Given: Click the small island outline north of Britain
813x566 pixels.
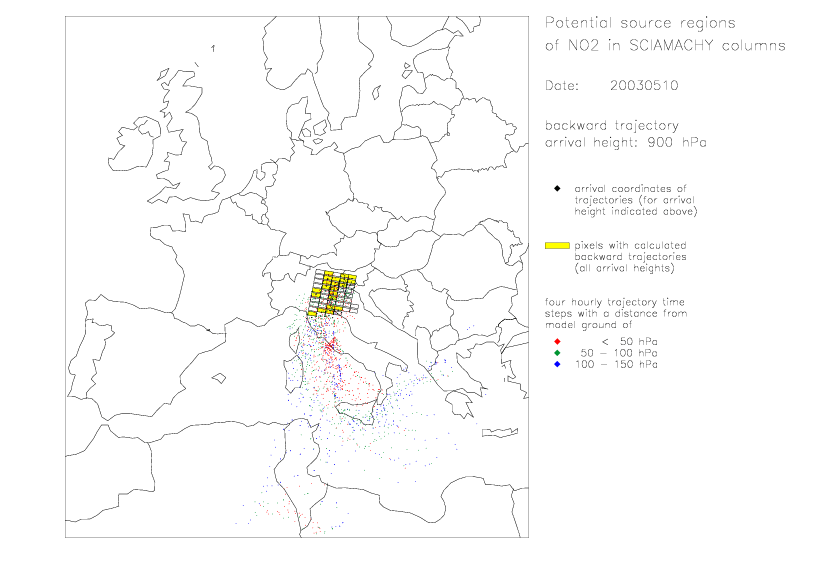Looking at the screenshot, I should (214, 47).
